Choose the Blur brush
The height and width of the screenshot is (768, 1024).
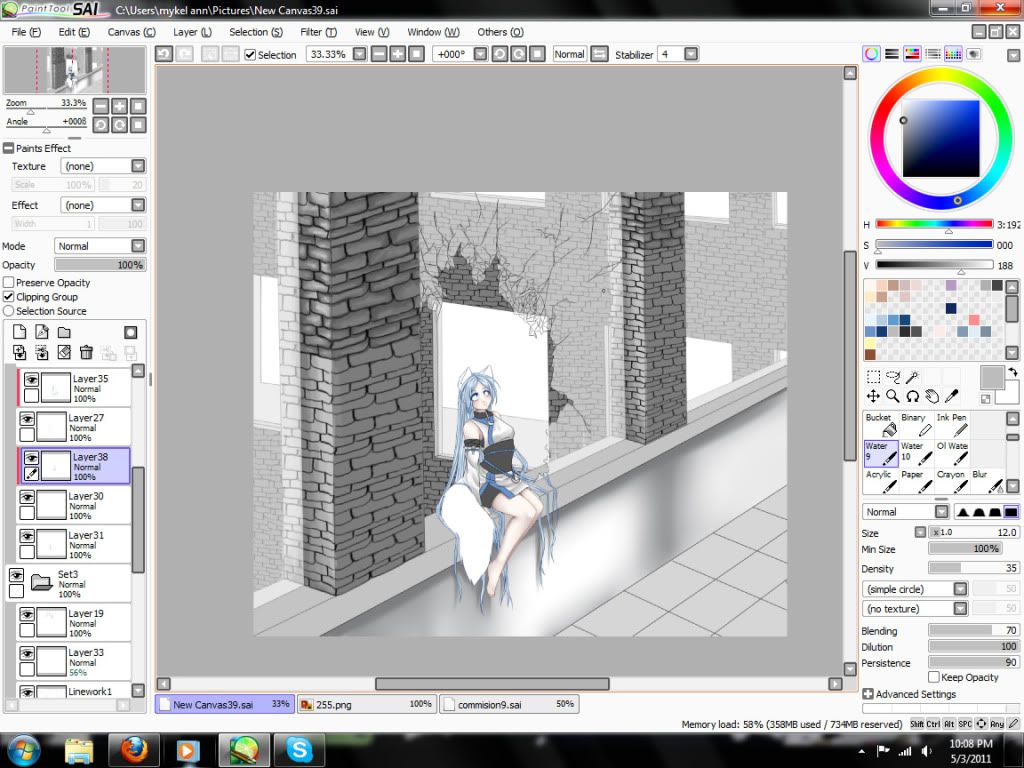[x=987, y=481]
